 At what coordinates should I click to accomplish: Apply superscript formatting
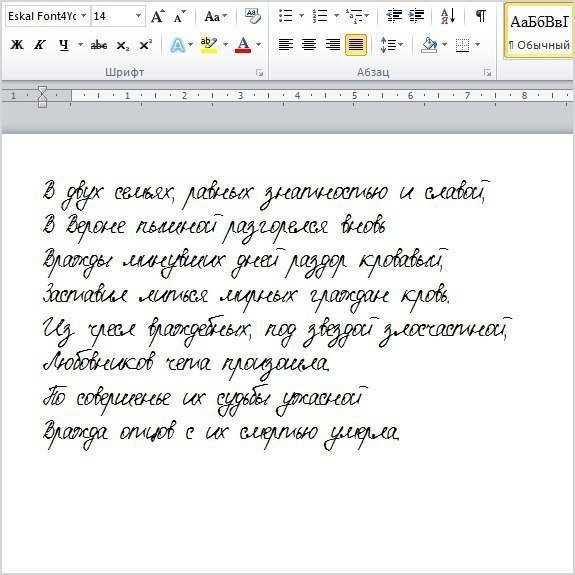(146, 45)
